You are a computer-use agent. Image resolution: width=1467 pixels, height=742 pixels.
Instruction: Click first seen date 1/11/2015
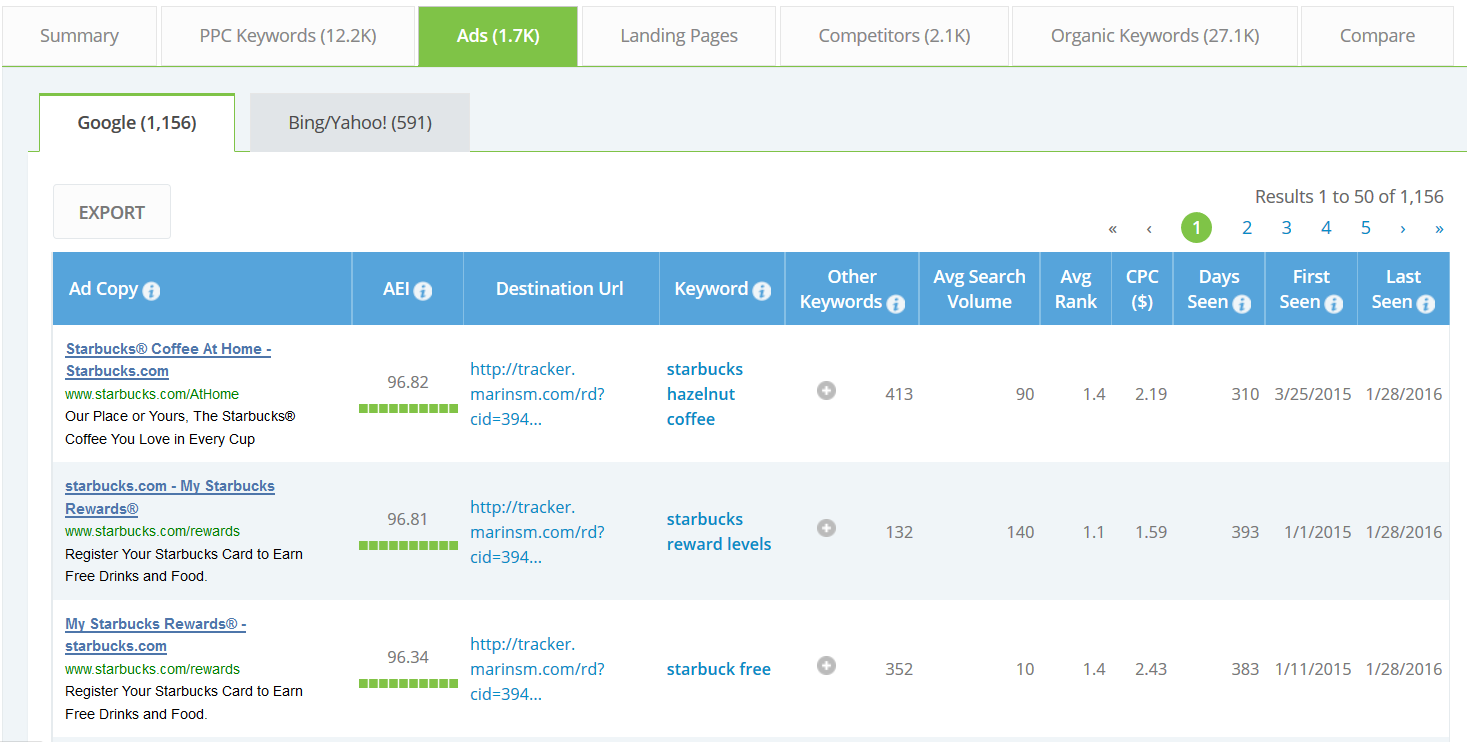pos(1313,669)
